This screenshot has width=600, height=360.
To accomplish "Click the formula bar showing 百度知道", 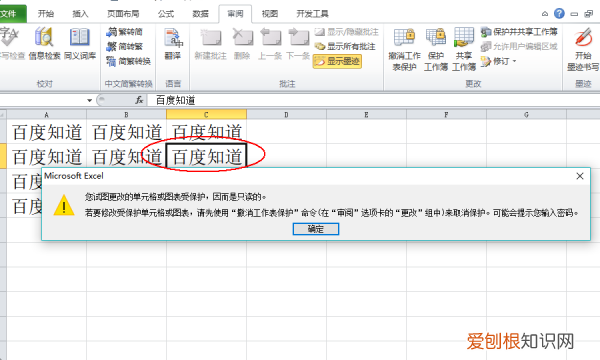I will point(373,100).
